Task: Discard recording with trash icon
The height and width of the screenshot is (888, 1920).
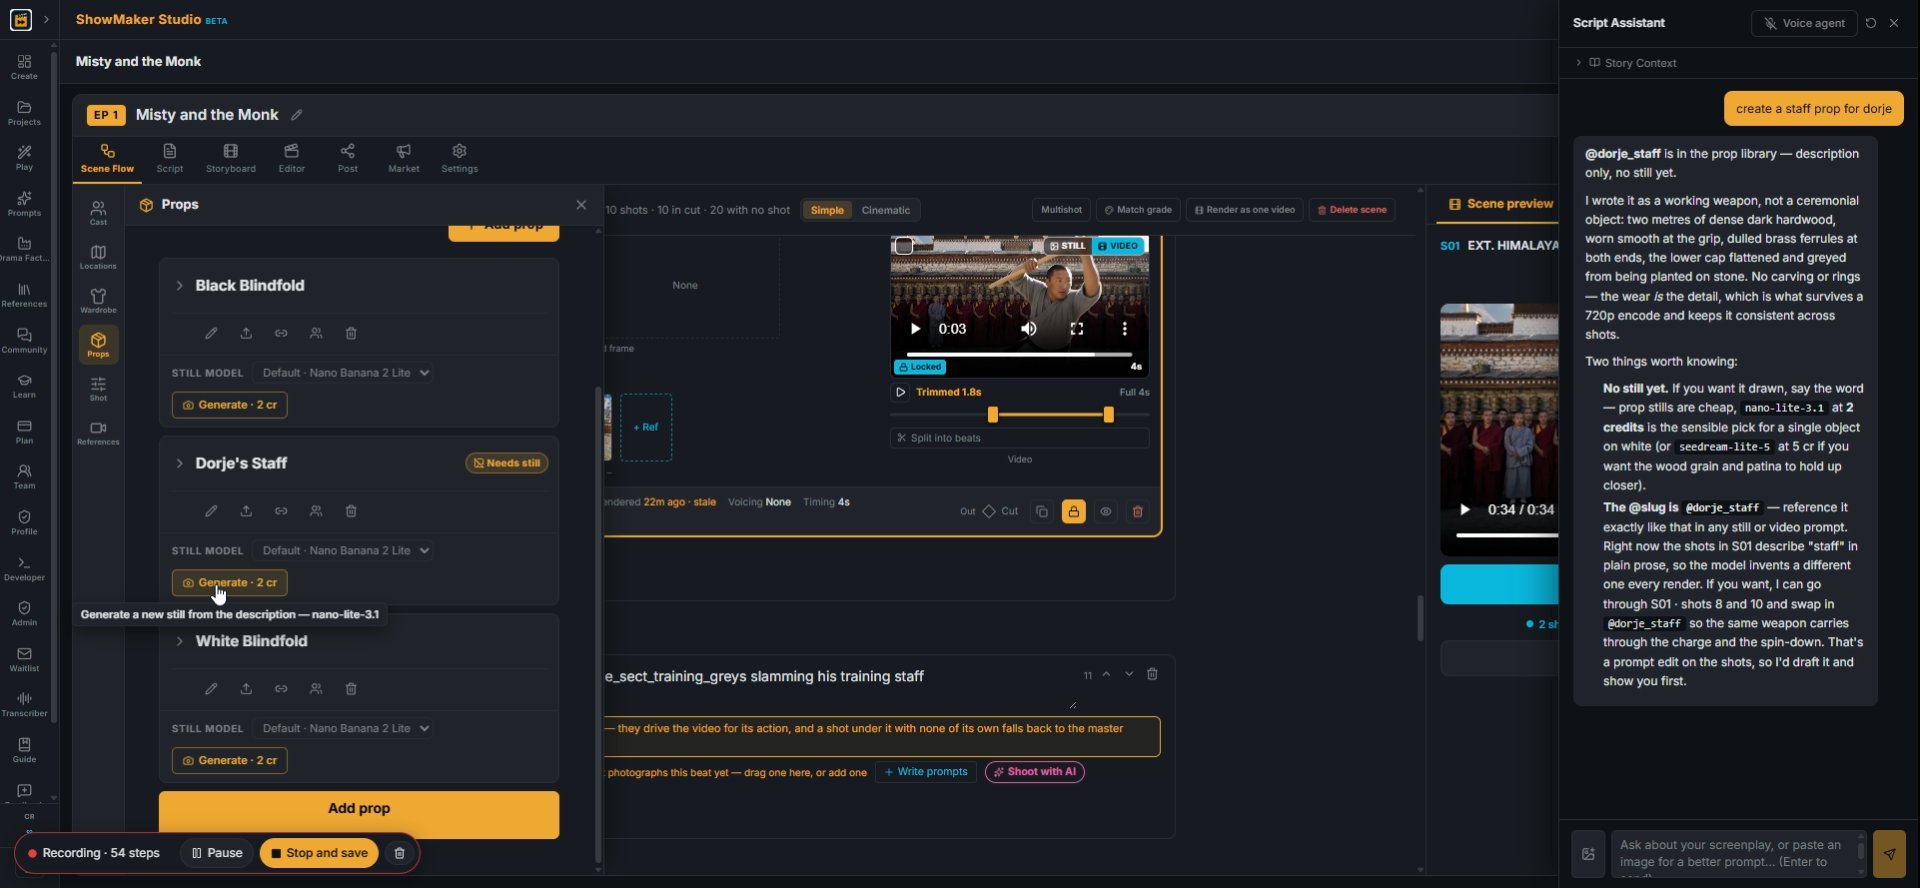Action: pos(399,853)
